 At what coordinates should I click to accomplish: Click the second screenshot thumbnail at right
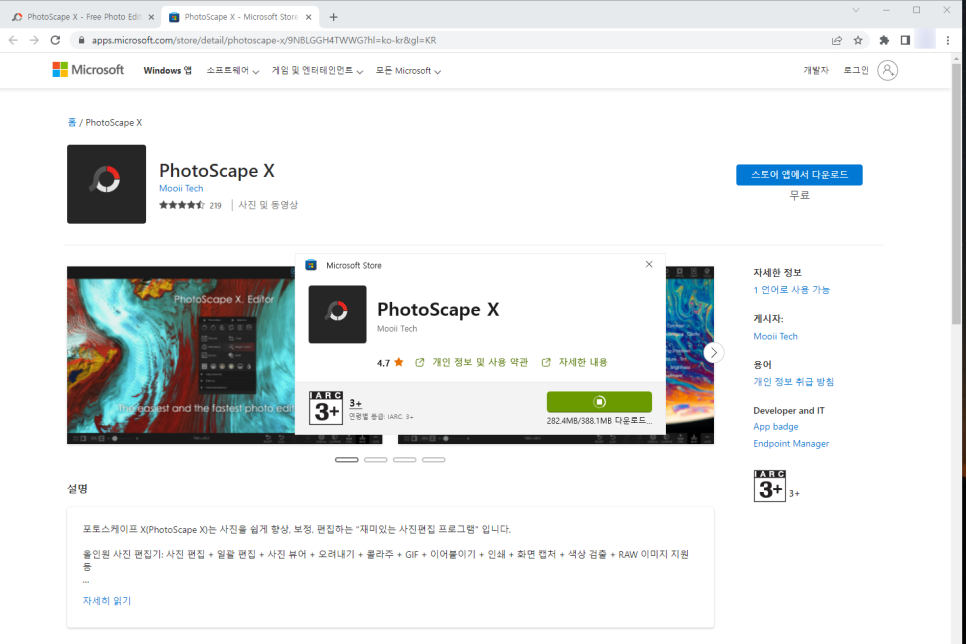pos(689,355)
